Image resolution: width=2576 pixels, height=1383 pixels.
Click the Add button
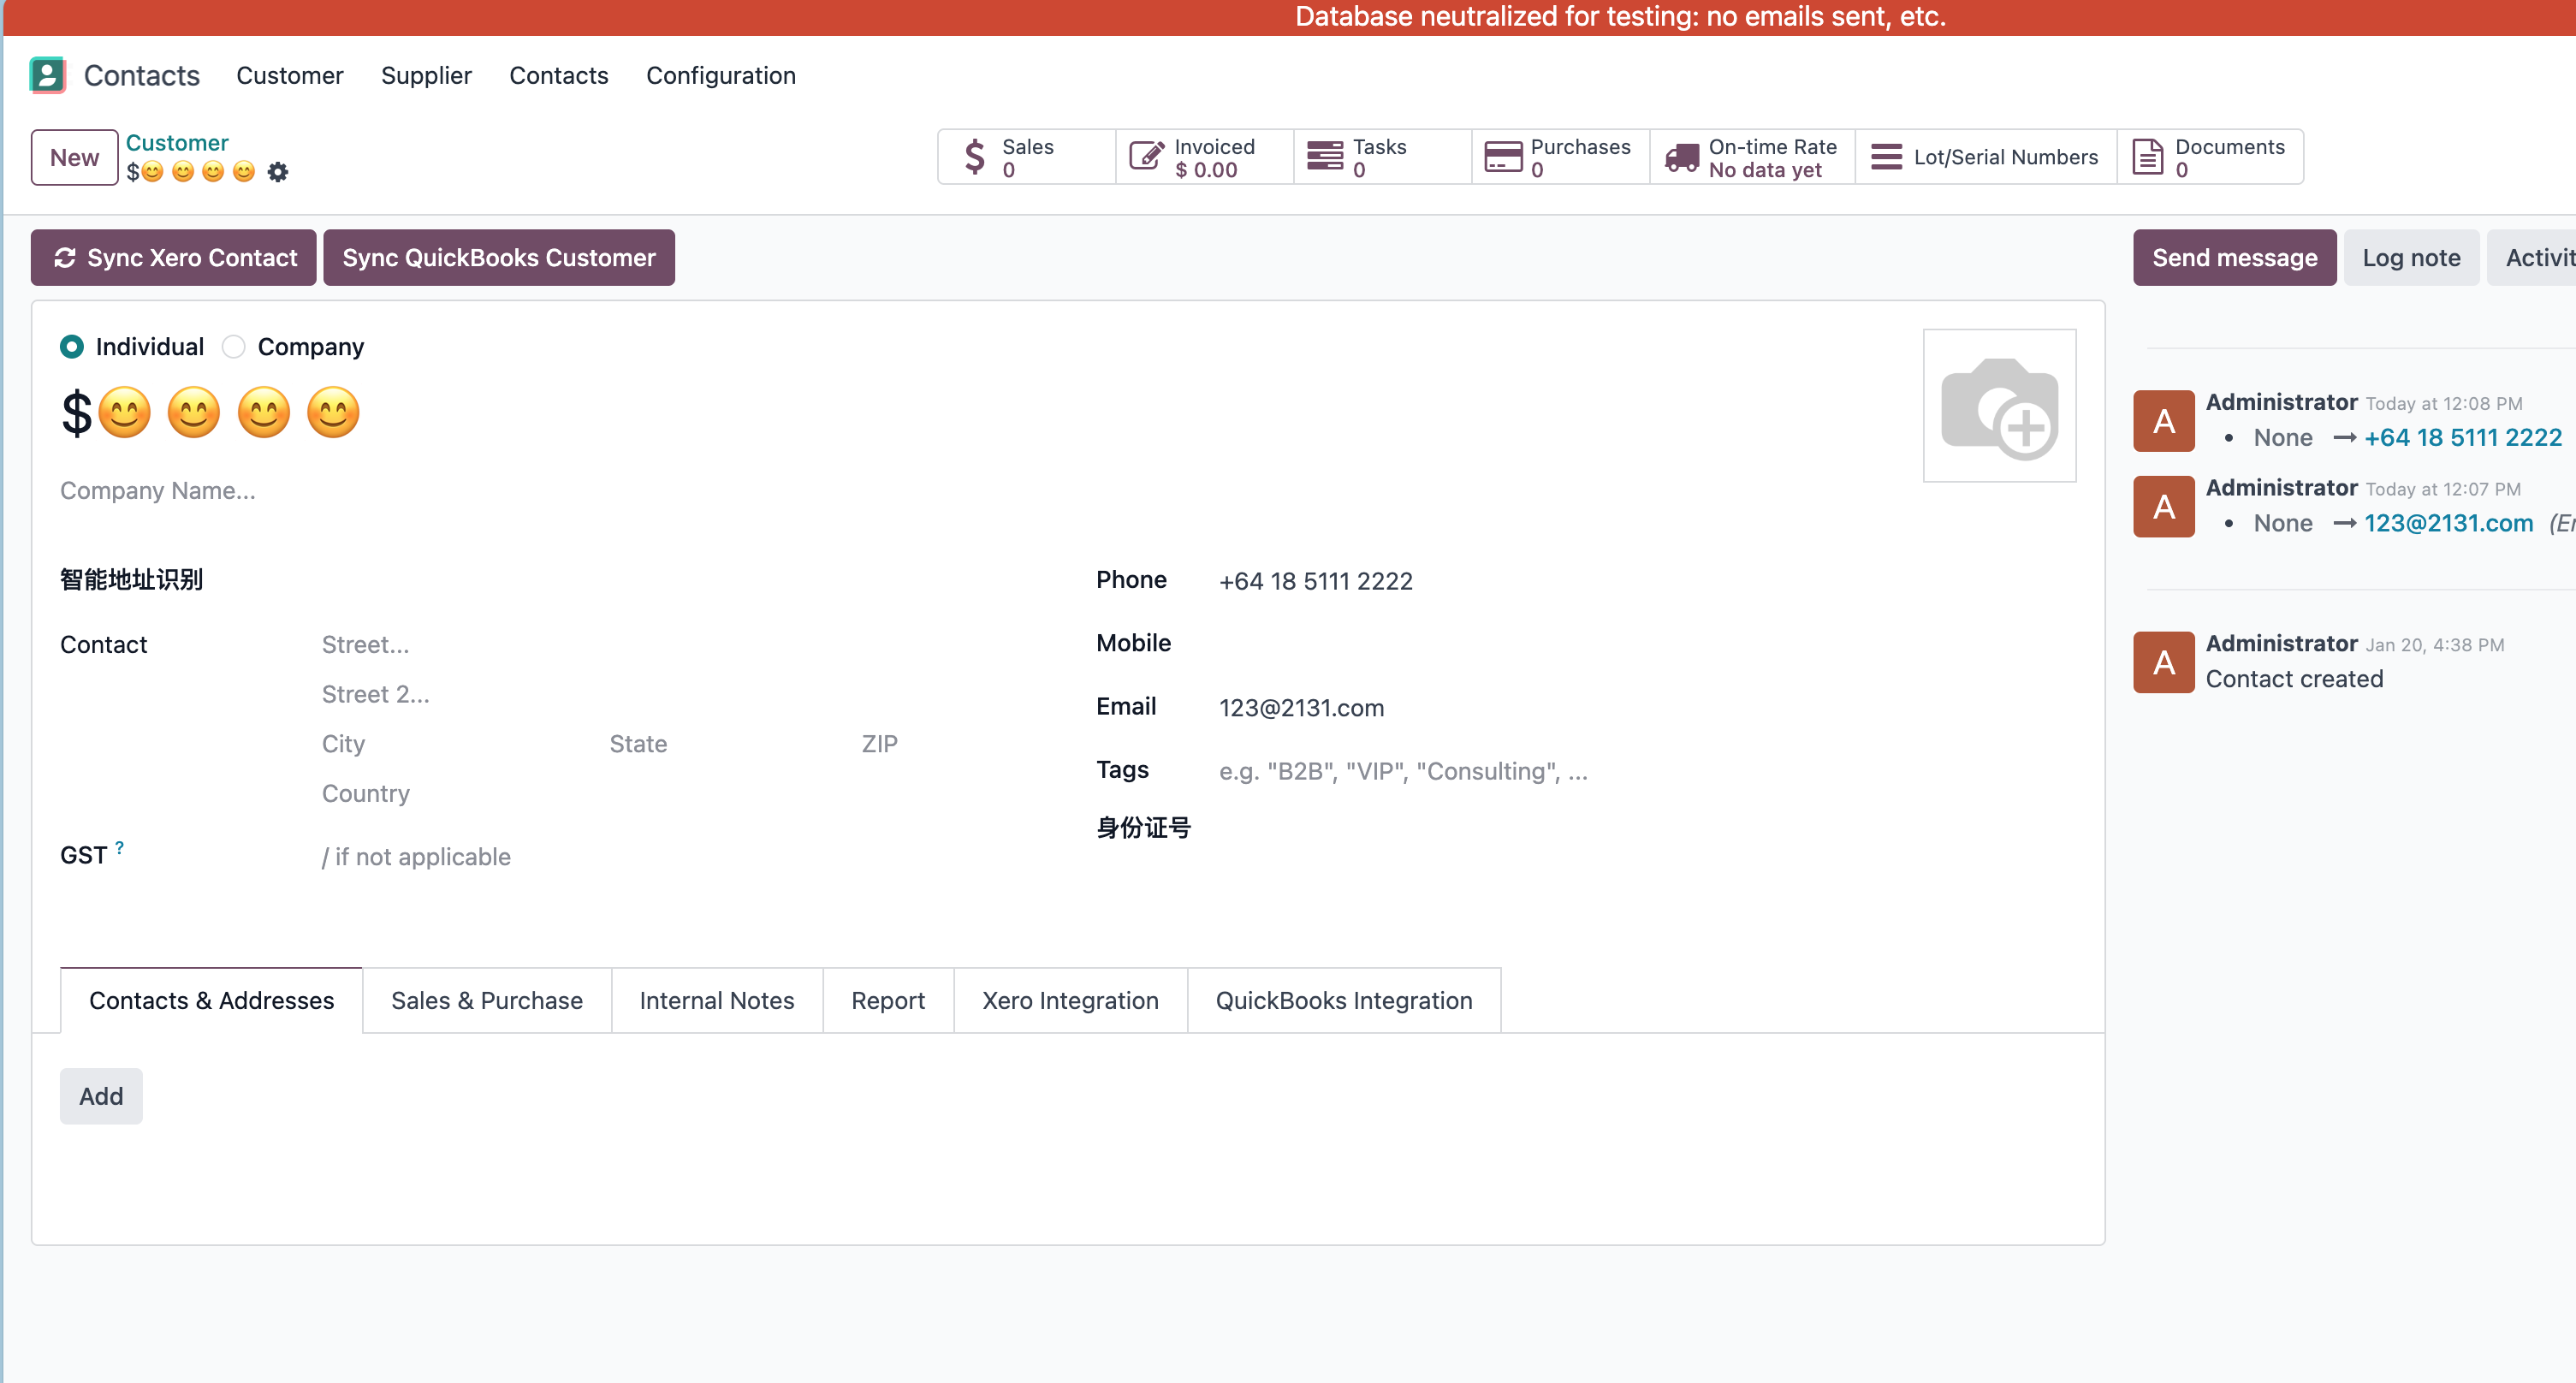(x=101, y=1096)
